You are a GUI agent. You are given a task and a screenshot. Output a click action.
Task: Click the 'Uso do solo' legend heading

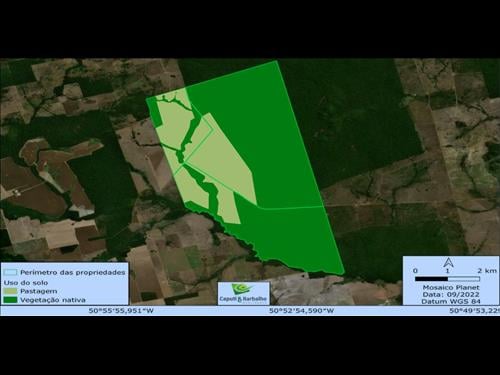pyautogui.click(x=26, y=283)
